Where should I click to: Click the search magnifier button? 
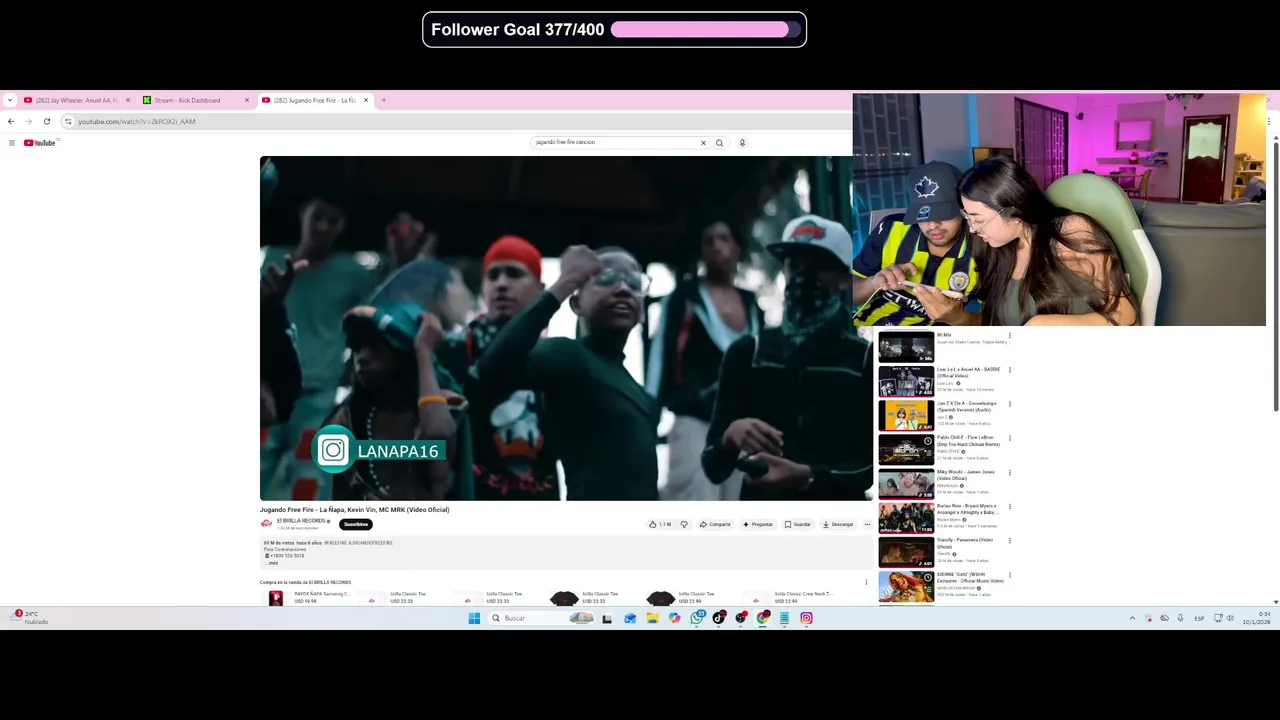click(x=719, y=142)
